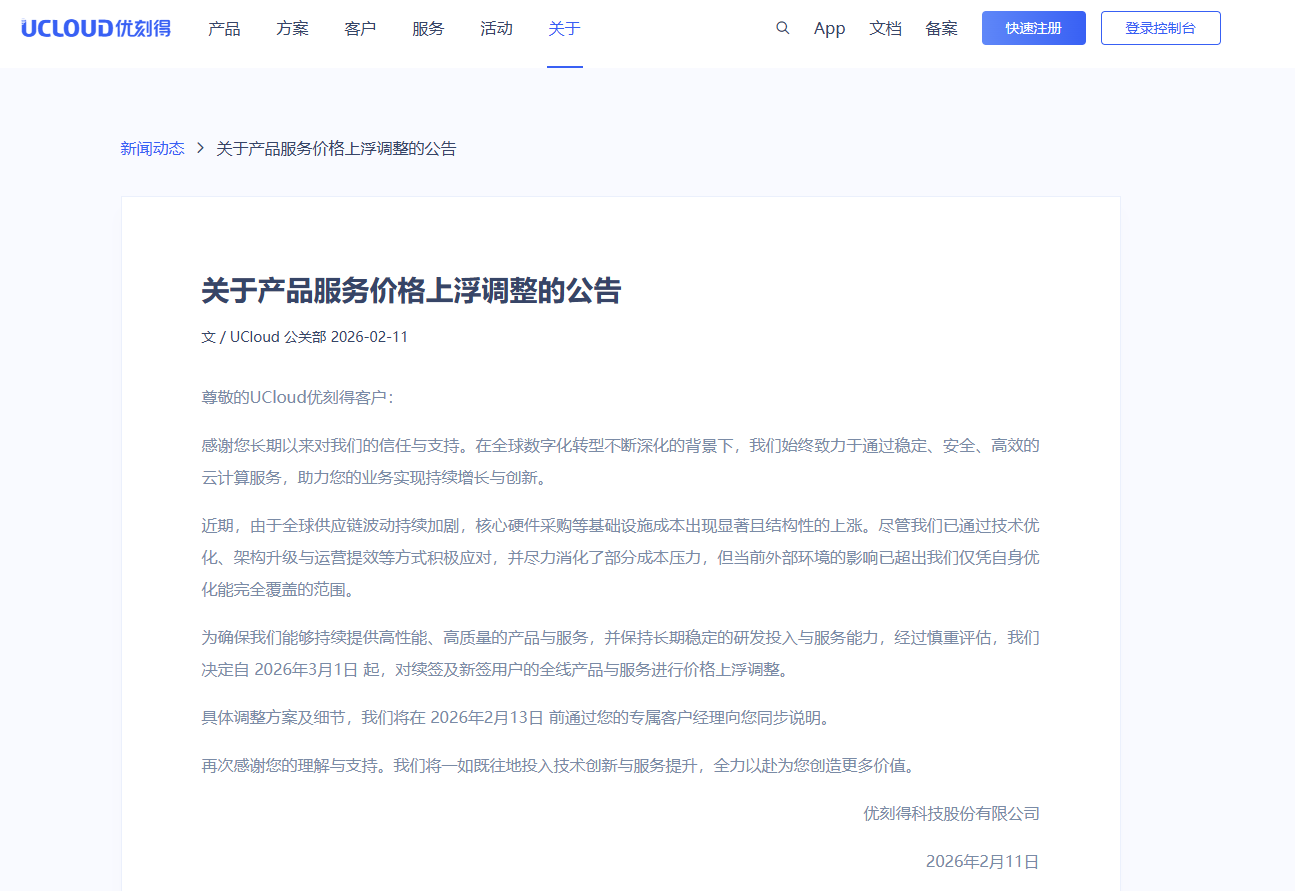Open the 客户 menu
The image size is (1295, 891).
359,28
